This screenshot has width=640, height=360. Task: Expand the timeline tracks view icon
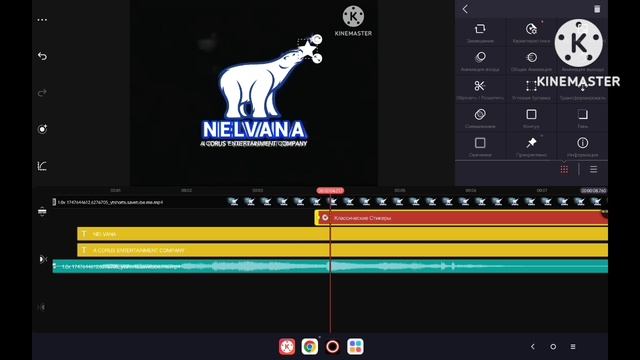point(42,211)
